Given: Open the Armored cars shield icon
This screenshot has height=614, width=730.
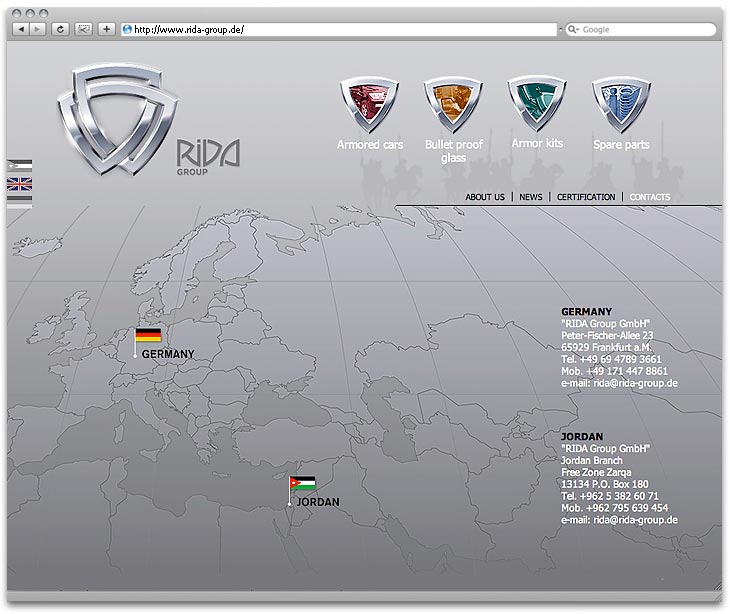Looking at the screenshot, I should pyautogui.click(x=369, y=104).
